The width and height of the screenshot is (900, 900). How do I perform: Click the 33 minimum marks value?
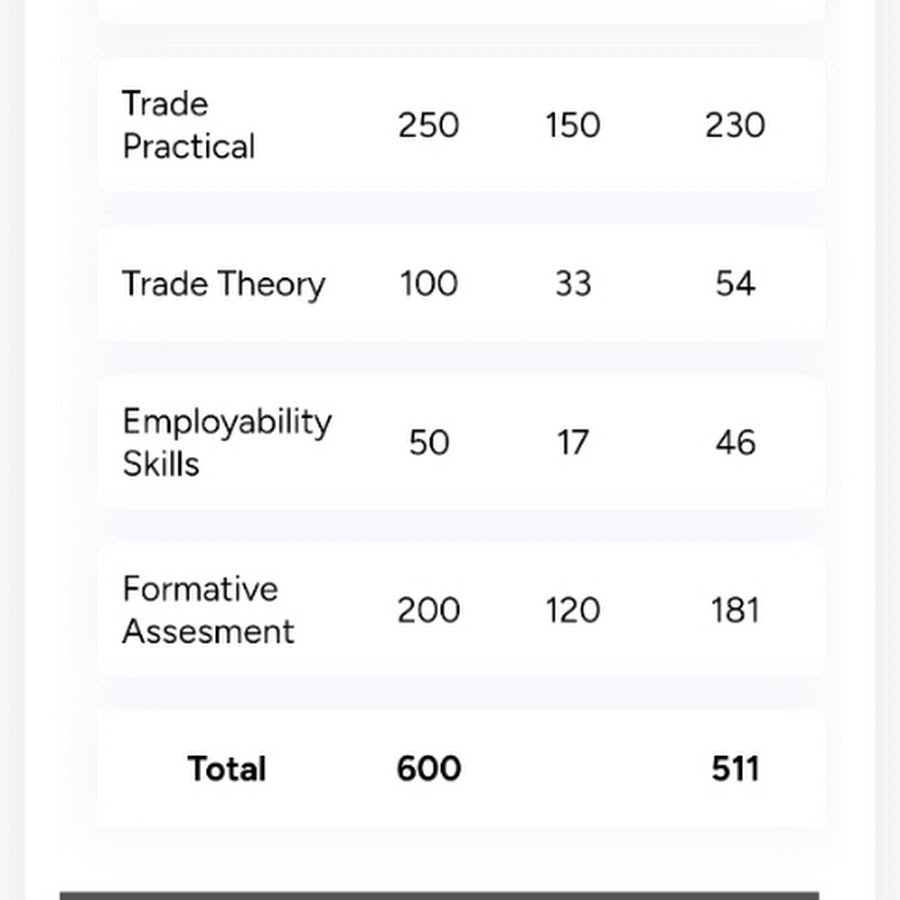pyautogui.click(x=573, y=284)
